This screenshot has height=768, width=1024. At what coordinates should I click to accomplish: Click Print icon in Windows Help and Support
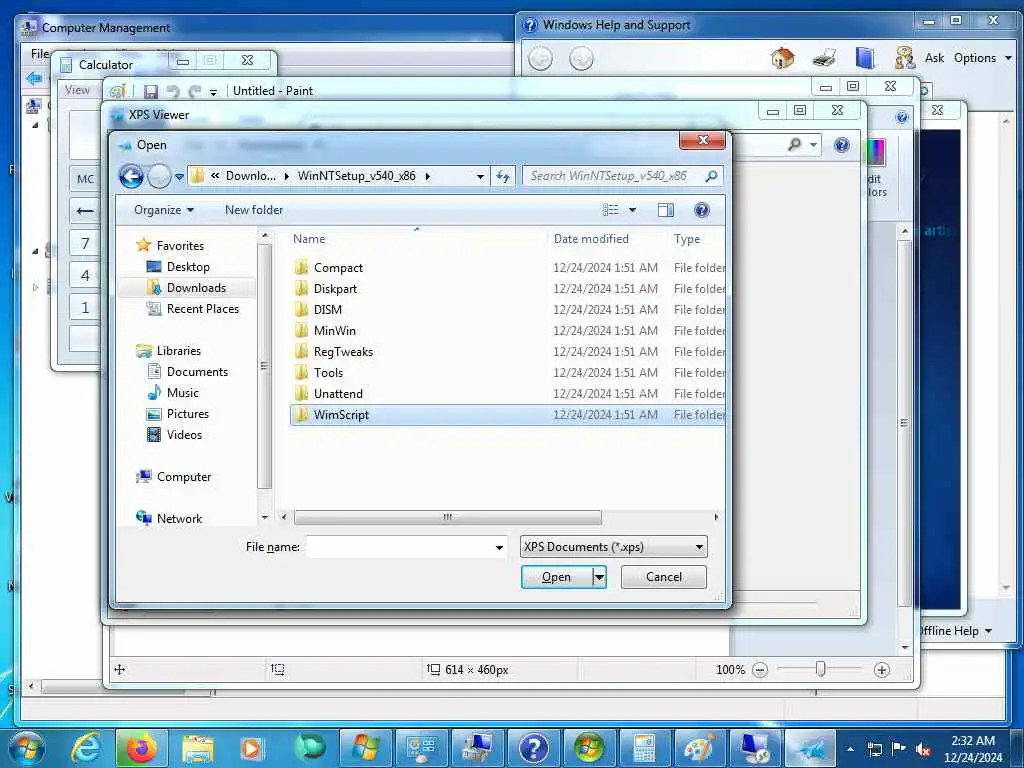824,58
